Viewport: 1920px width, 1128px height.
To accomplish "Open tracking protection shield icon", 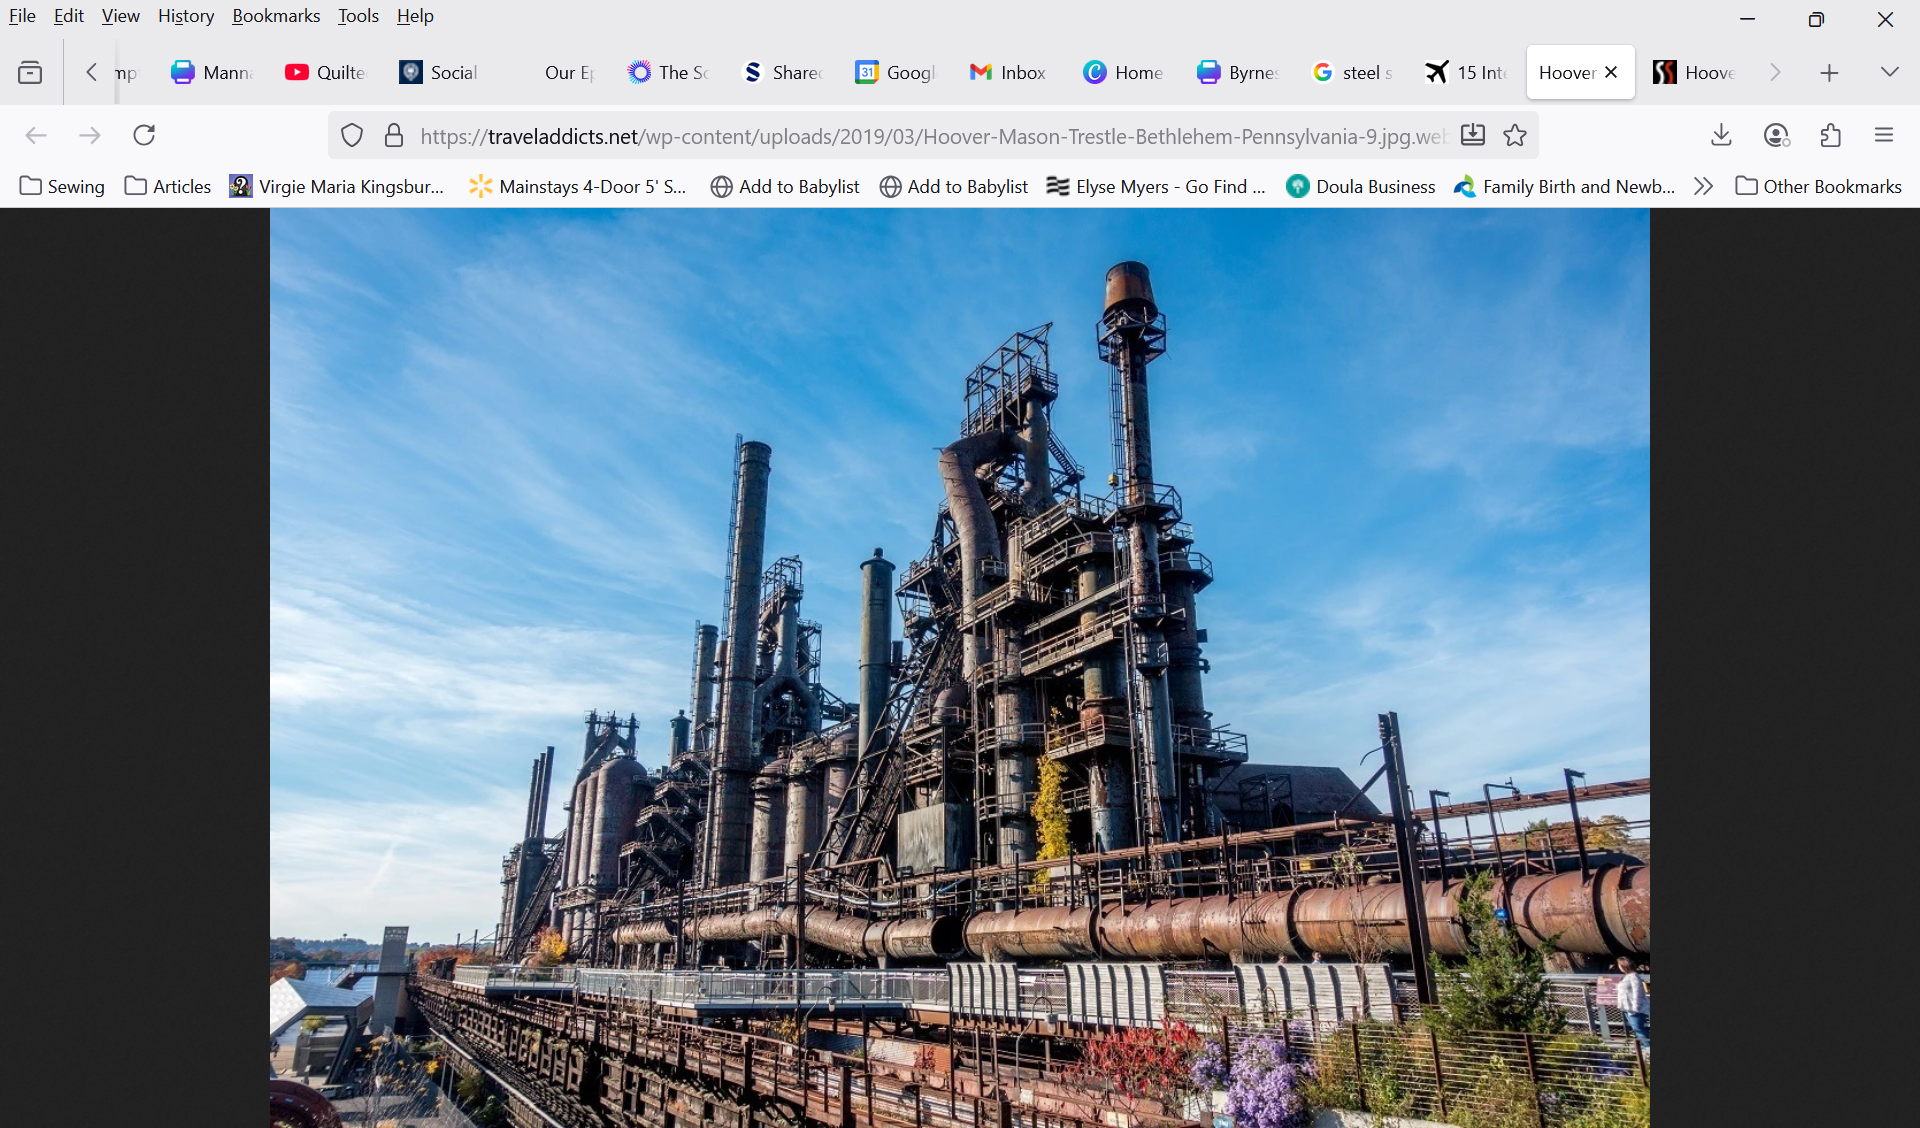I will coord(352,136).
